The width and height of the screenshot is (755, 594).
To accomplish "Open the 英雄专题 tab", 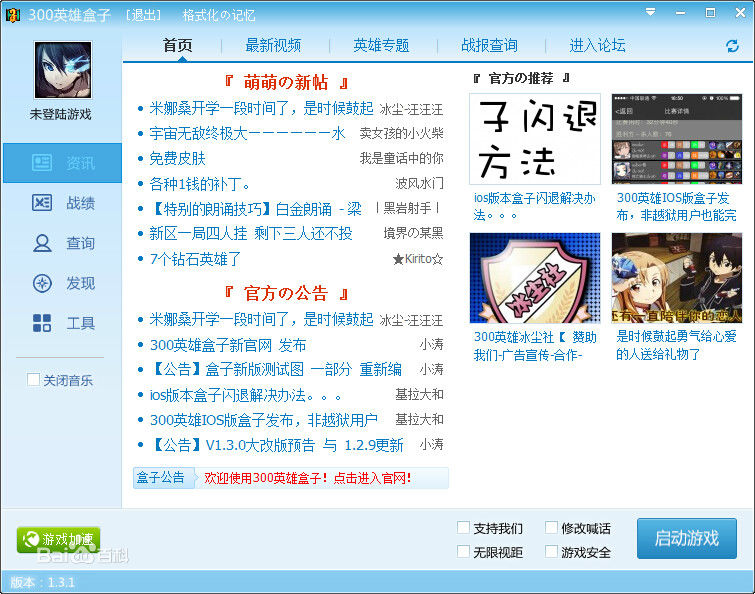I will point(381,45).
